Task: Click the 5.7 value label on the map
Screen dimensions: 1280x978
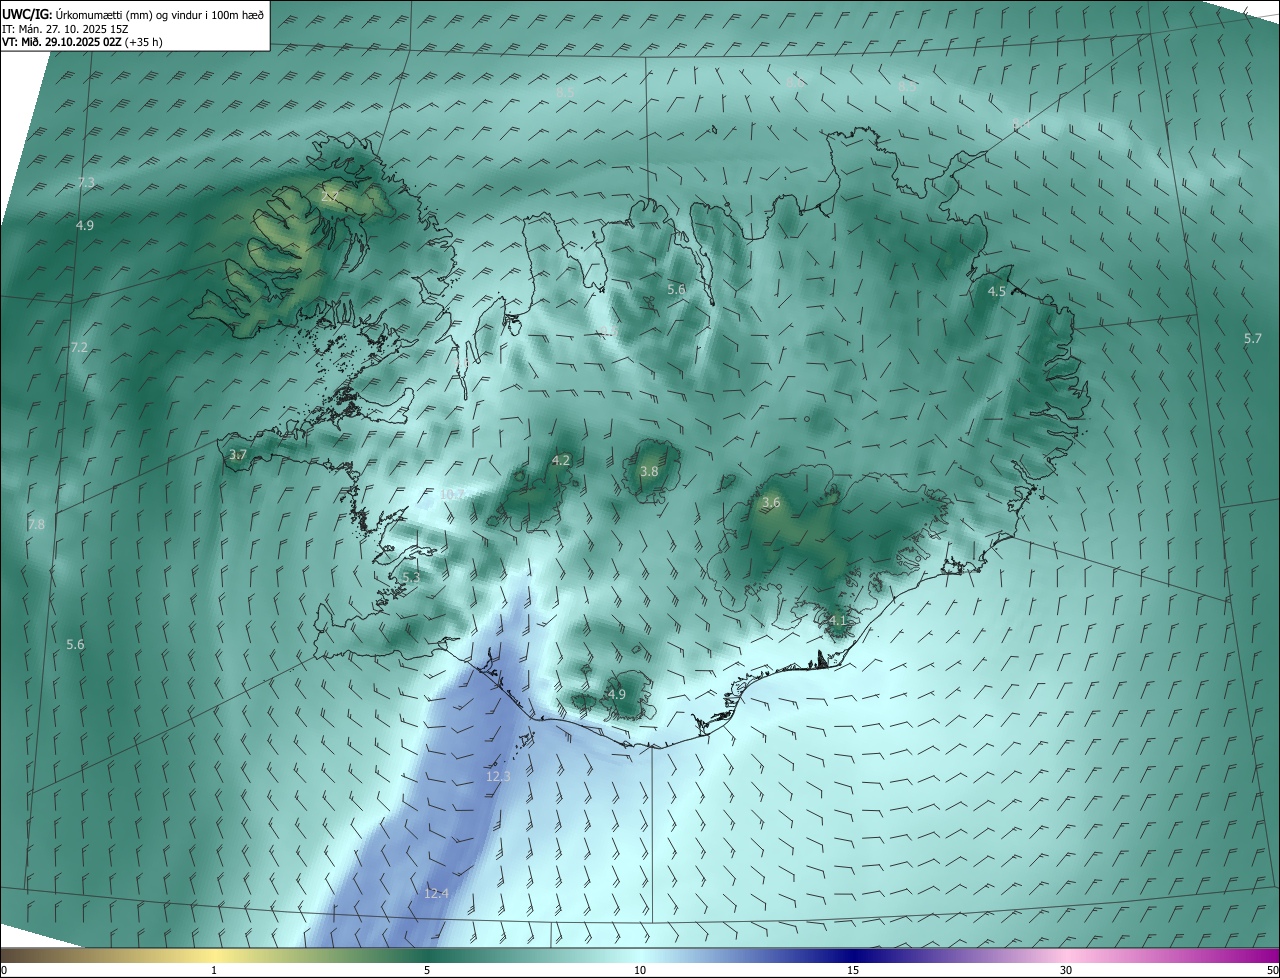Action: coord(1252,338)
